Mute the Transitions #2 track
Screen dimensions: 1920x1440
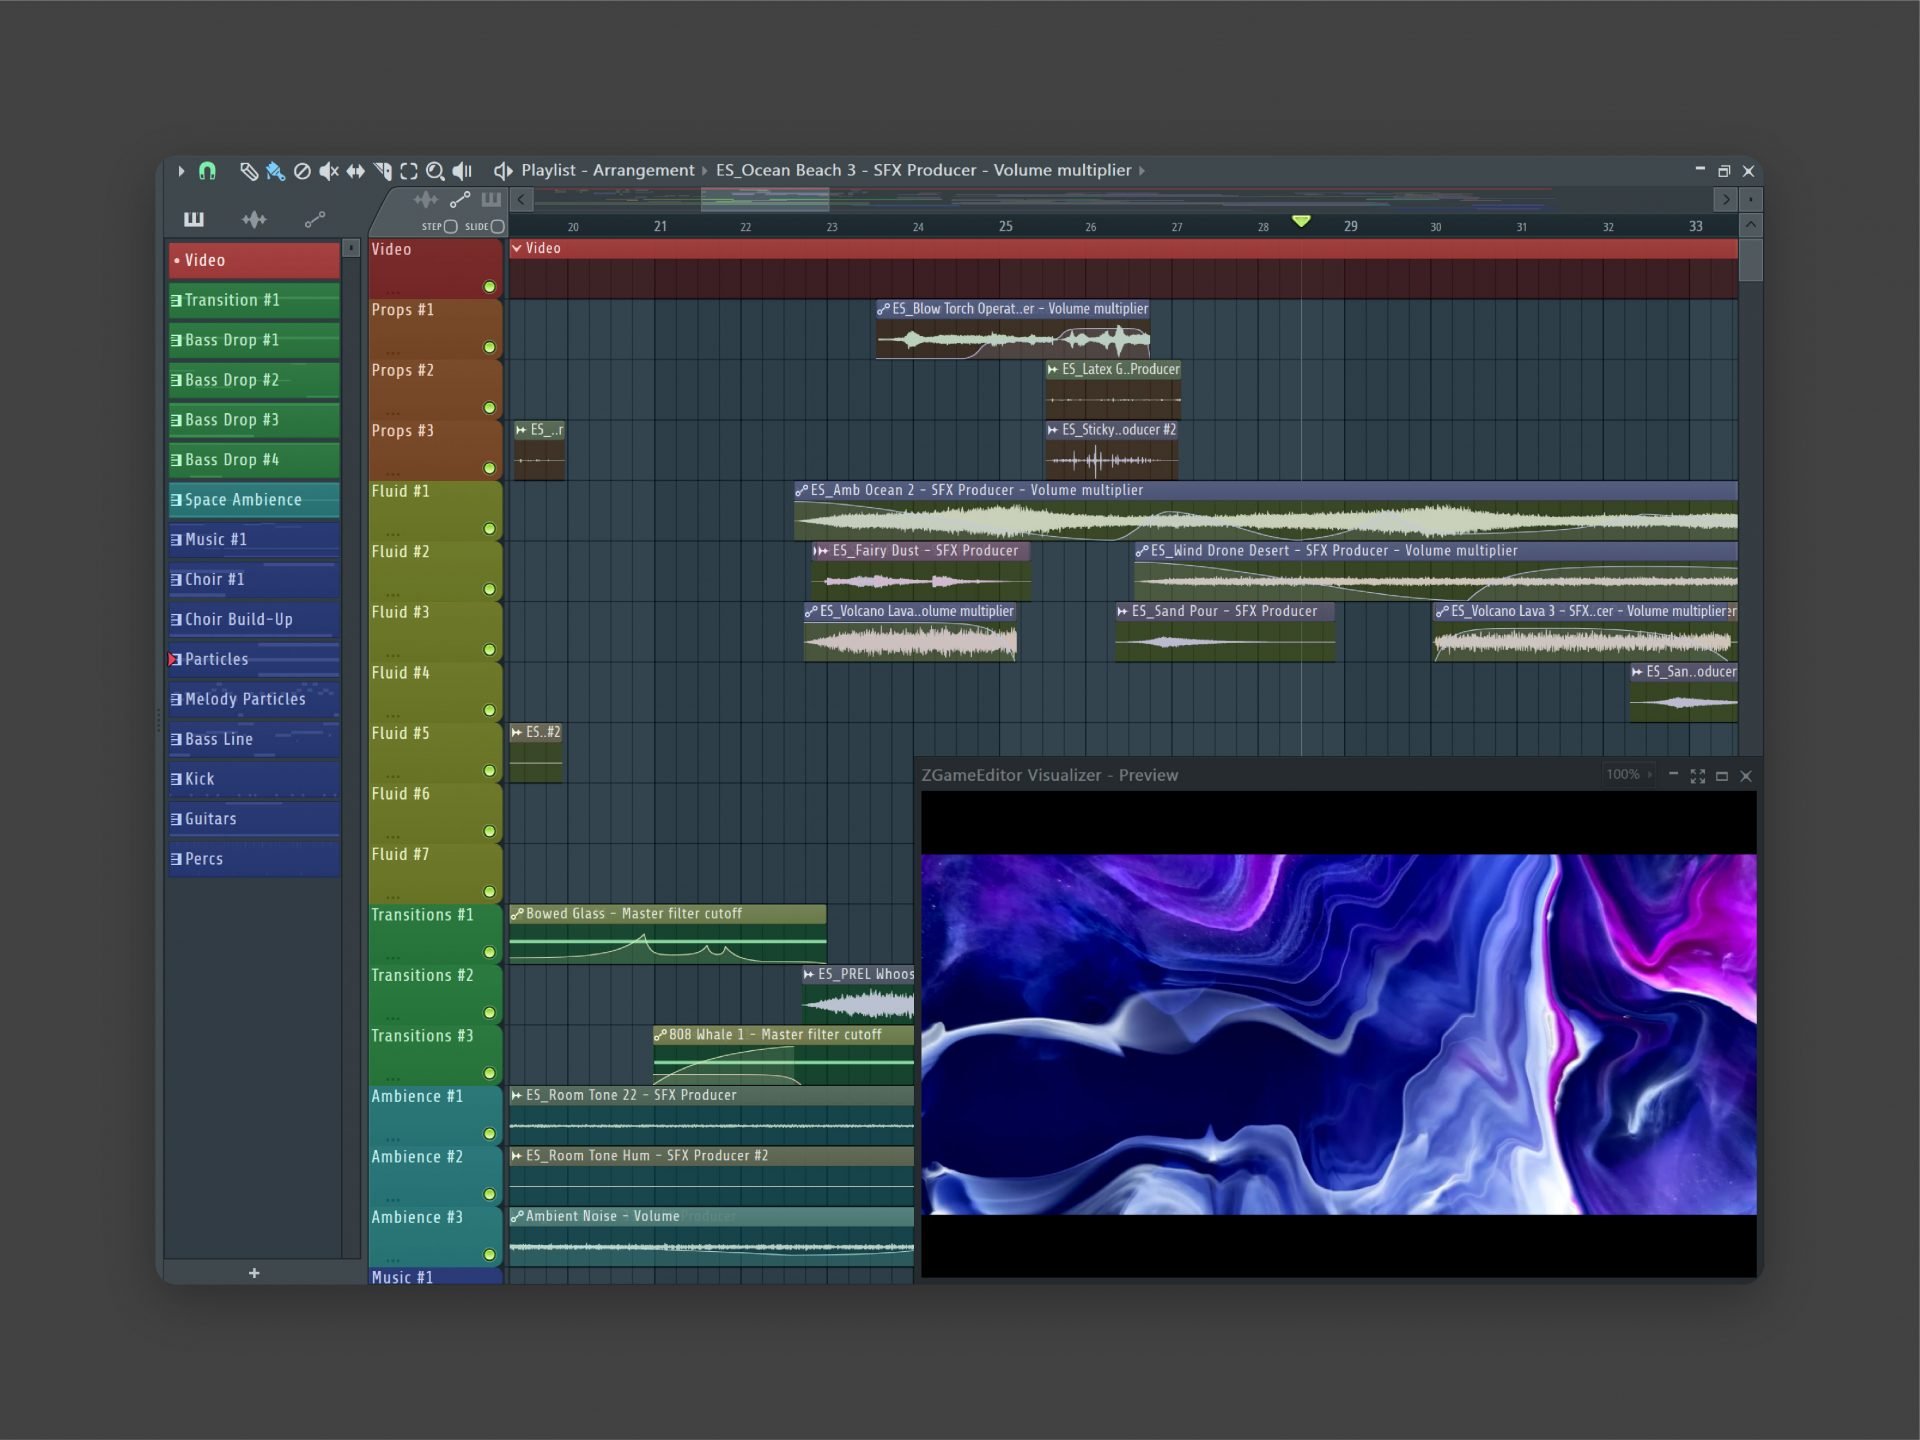tap(489, 1012)
